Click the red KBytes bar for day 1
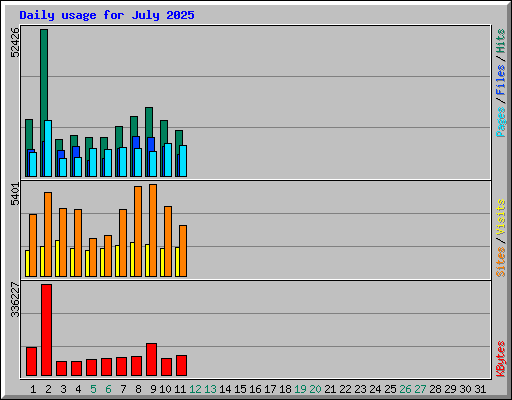This screenshot has width=512, height=400. pyautogui.click(x=31, y=361)
